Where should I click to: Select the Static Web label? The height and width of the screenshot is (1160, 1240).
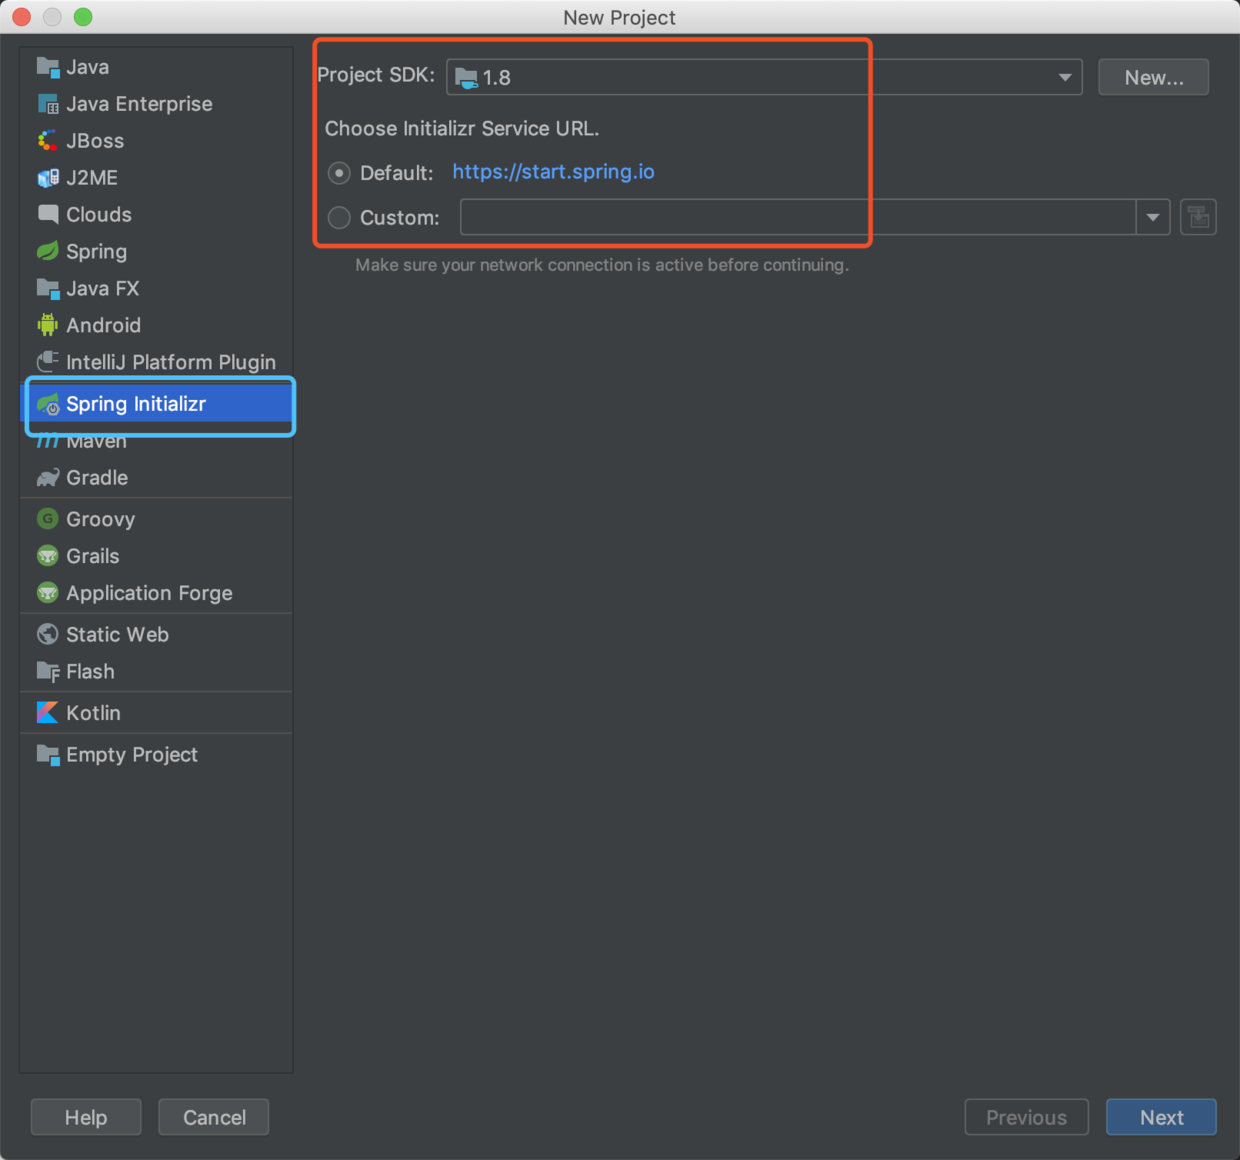pos(117,634)
